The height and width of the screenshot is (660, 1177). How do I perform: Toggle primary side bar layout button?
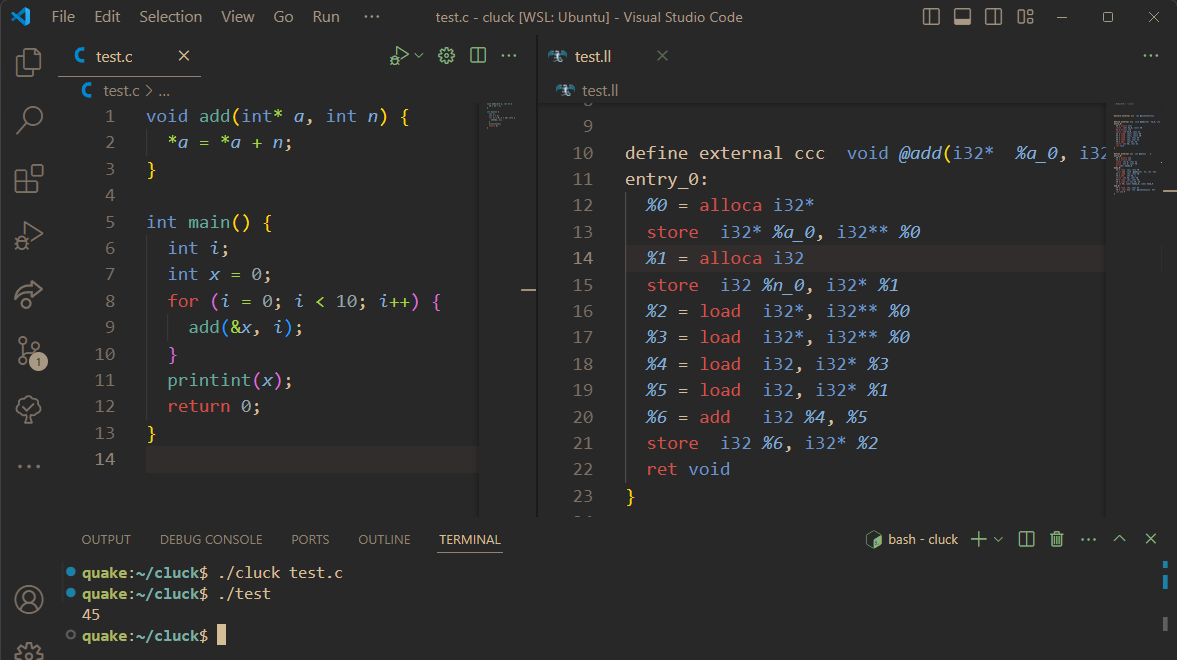pyautogui.click(x=931, y=17)
